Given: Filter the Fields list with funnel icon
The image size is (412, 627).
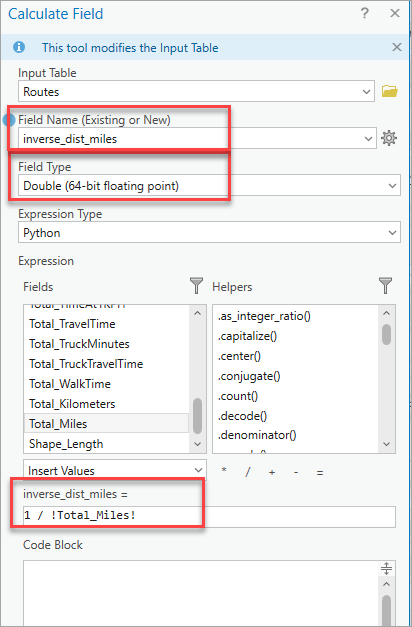Looking at the screenshot, I should pos(196,286).
